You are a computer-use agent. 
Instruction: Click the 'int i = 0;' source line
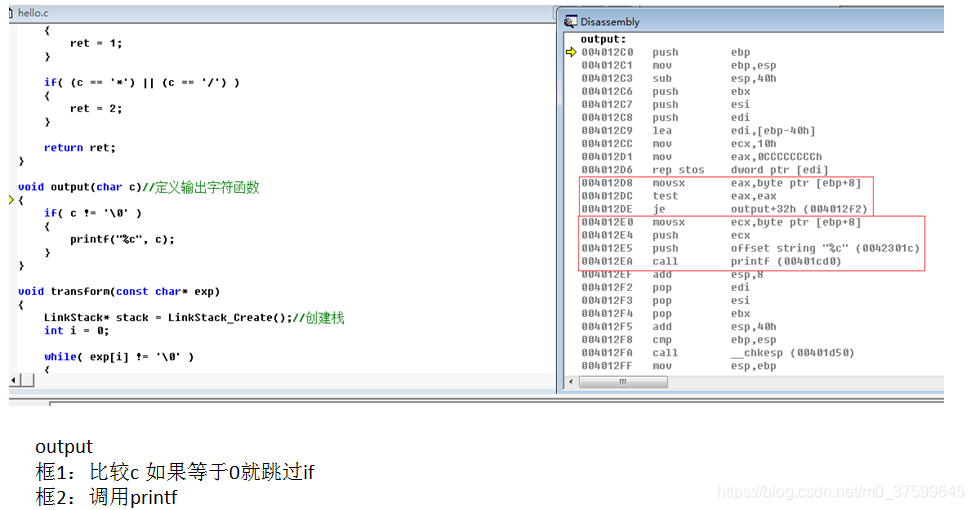click(76, 330)
